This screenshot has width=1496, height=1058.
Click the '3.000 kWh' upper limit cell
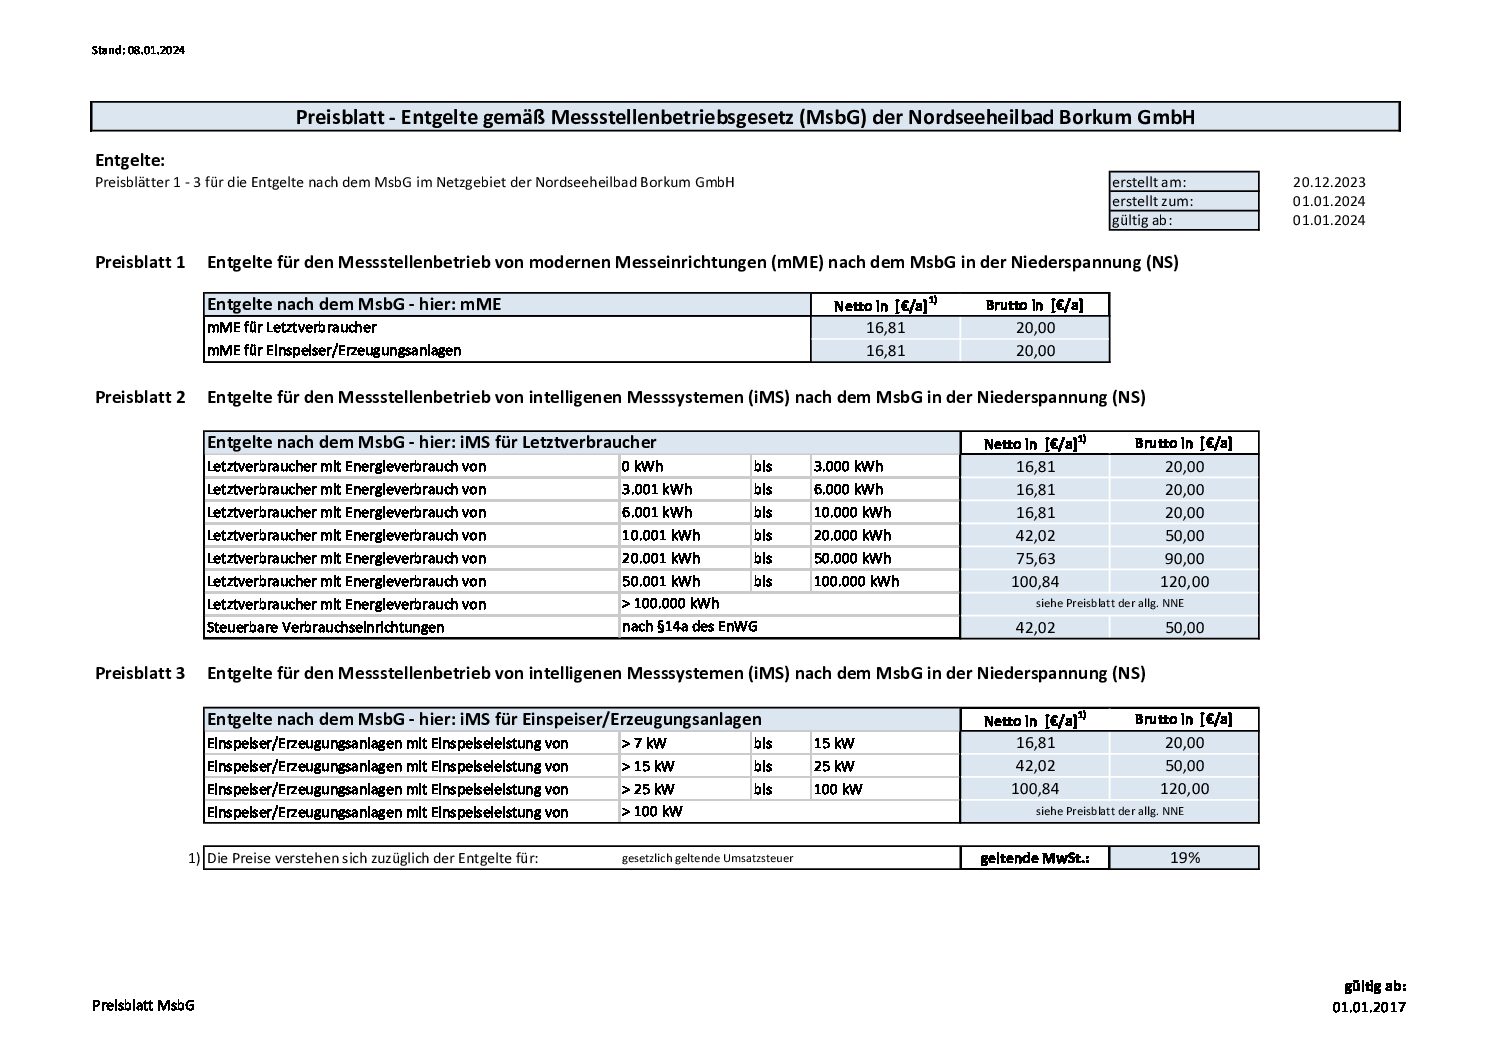[x=885, y=466]
